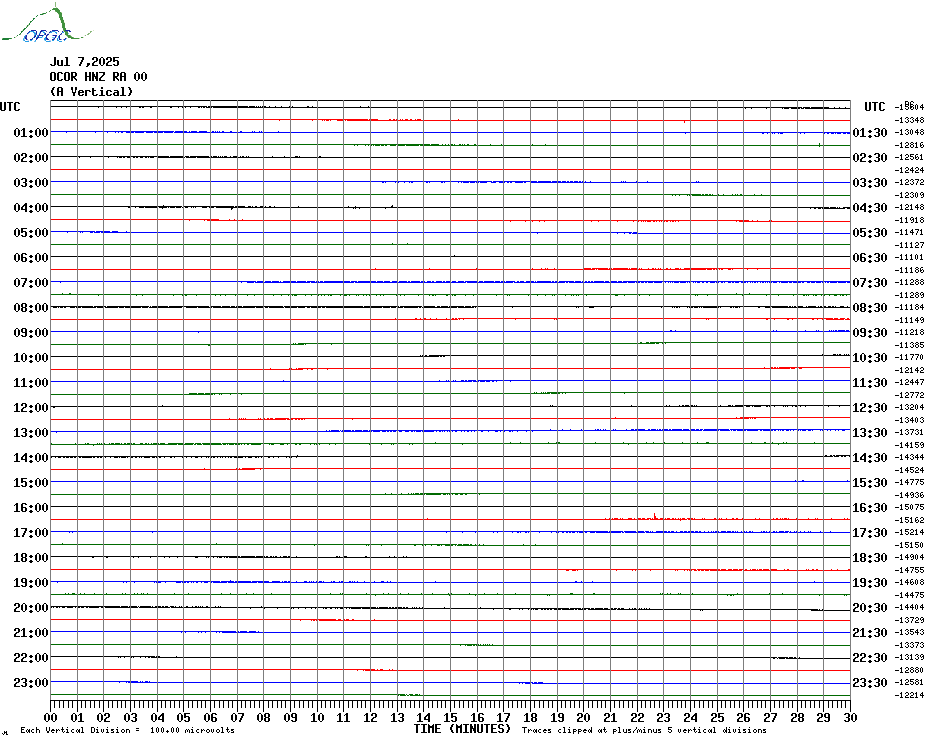Click the offset value "-11385"
Image resolution: width=930 pixels, height=744 pixels.
909,345
